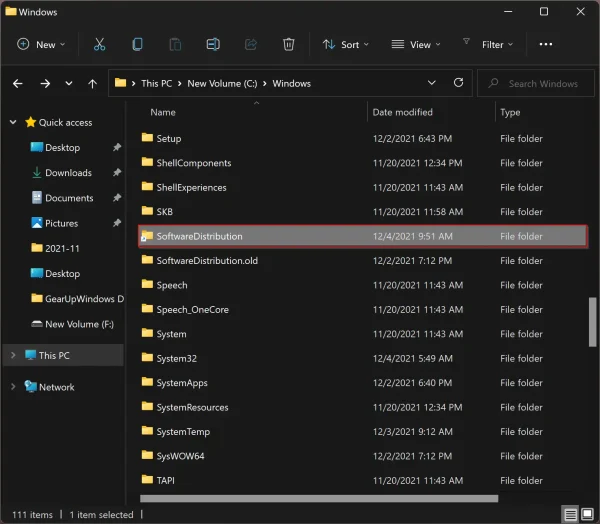Click the pin icon beside Pictures

(117, 223)
